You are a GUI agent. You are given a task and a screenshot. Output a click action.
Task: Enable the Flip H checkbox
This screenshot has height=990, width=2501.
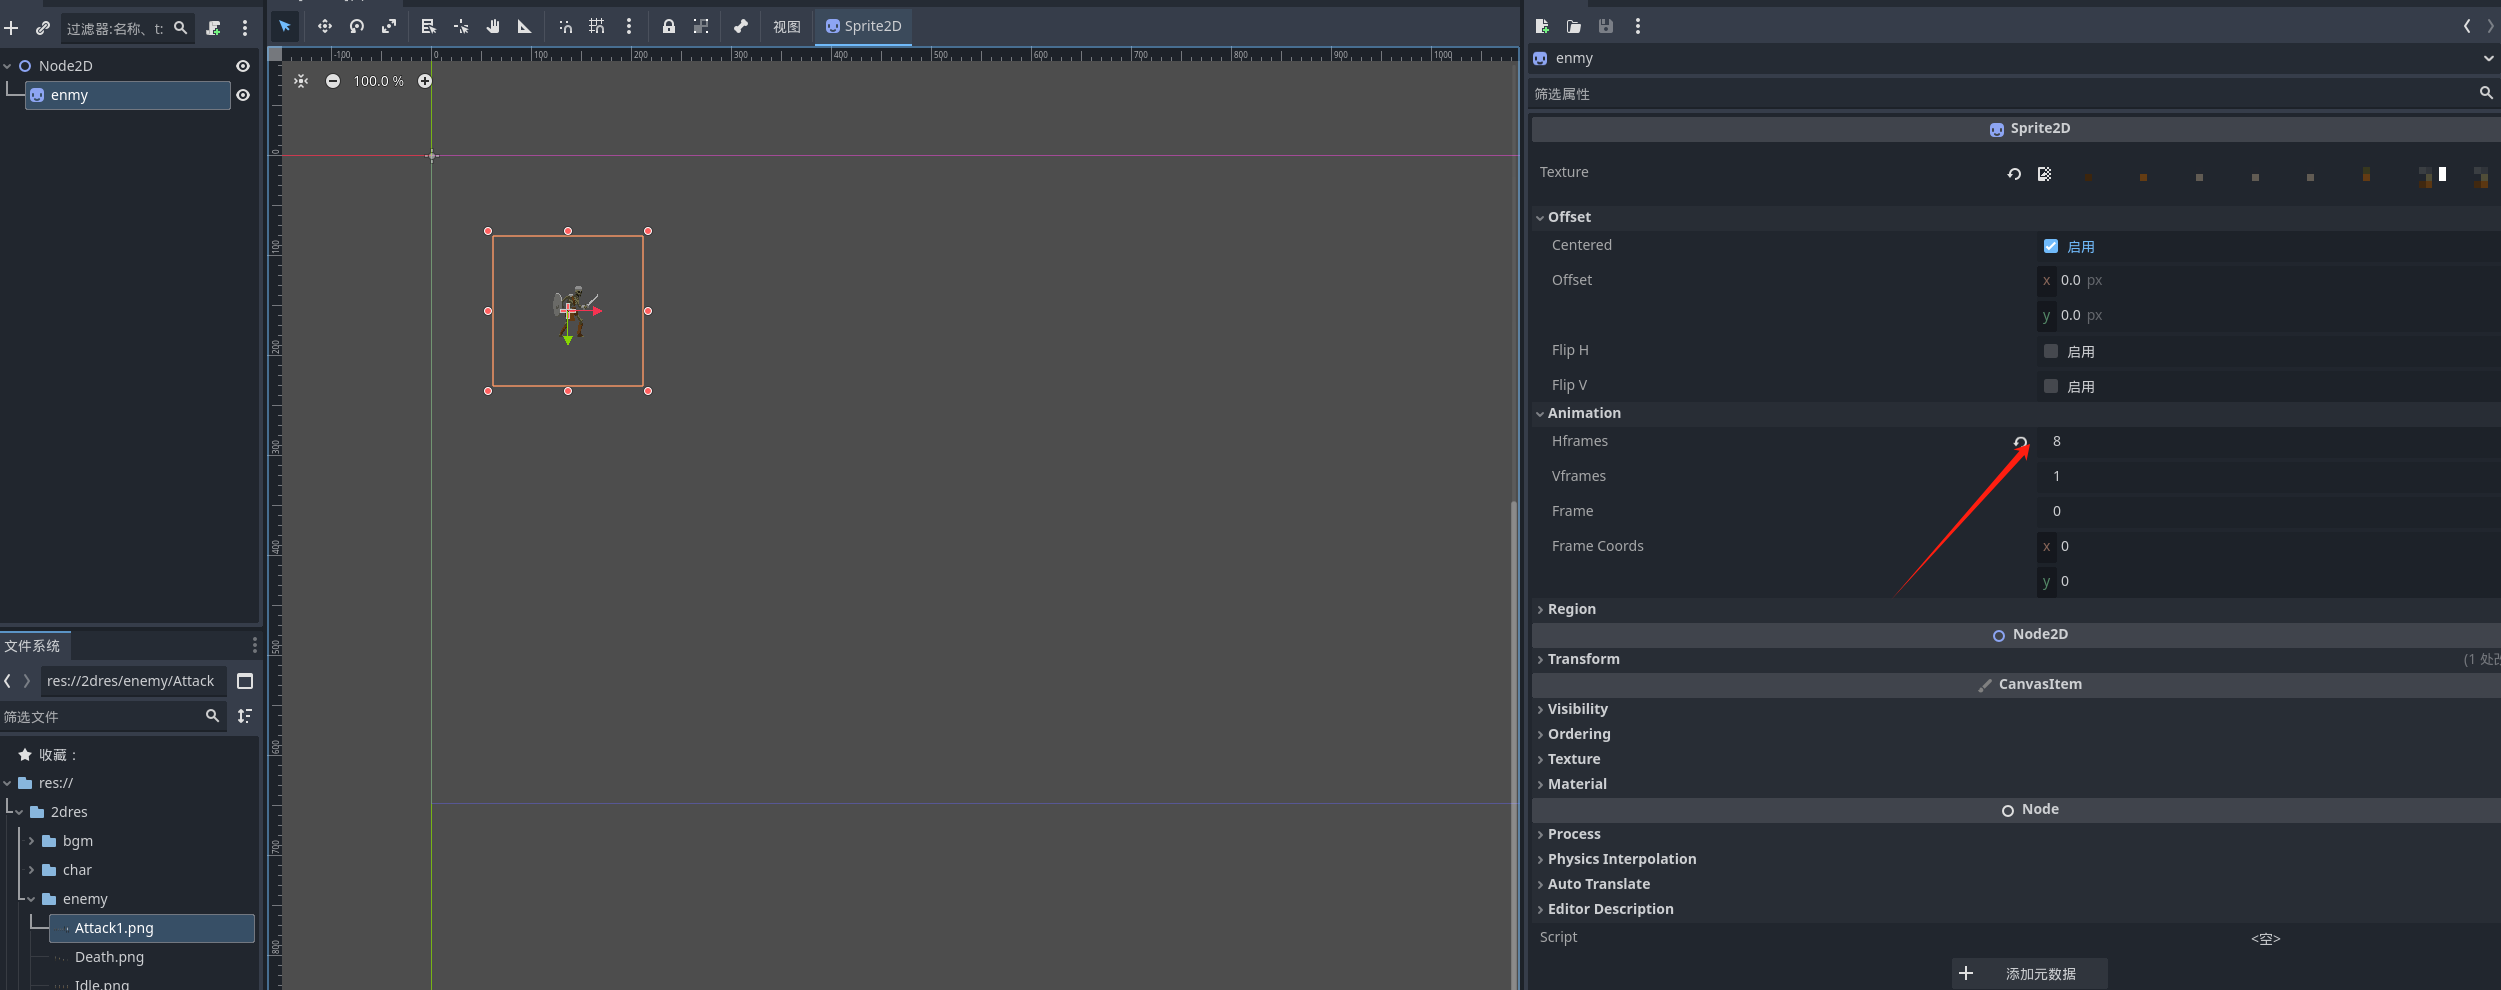(2051, 351)
